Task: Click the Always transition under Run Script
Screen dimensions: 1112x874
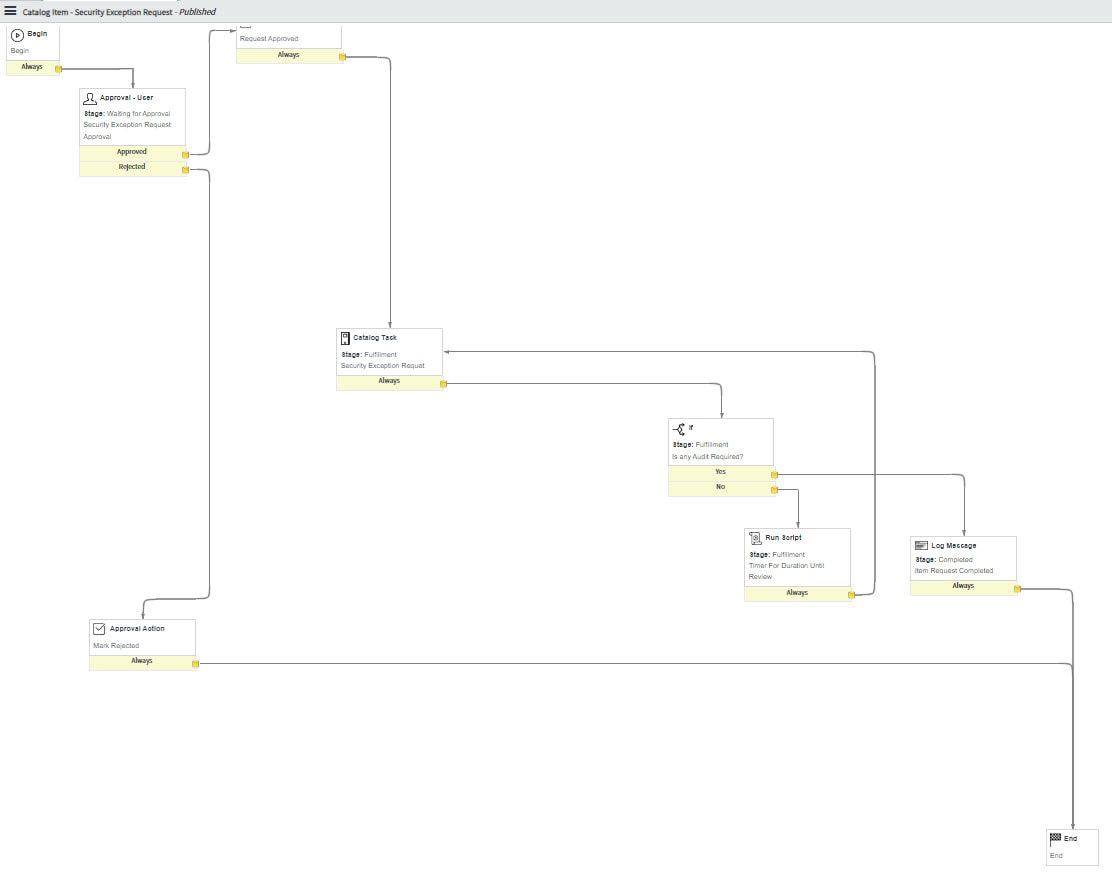Action: (x=797, y=593)
